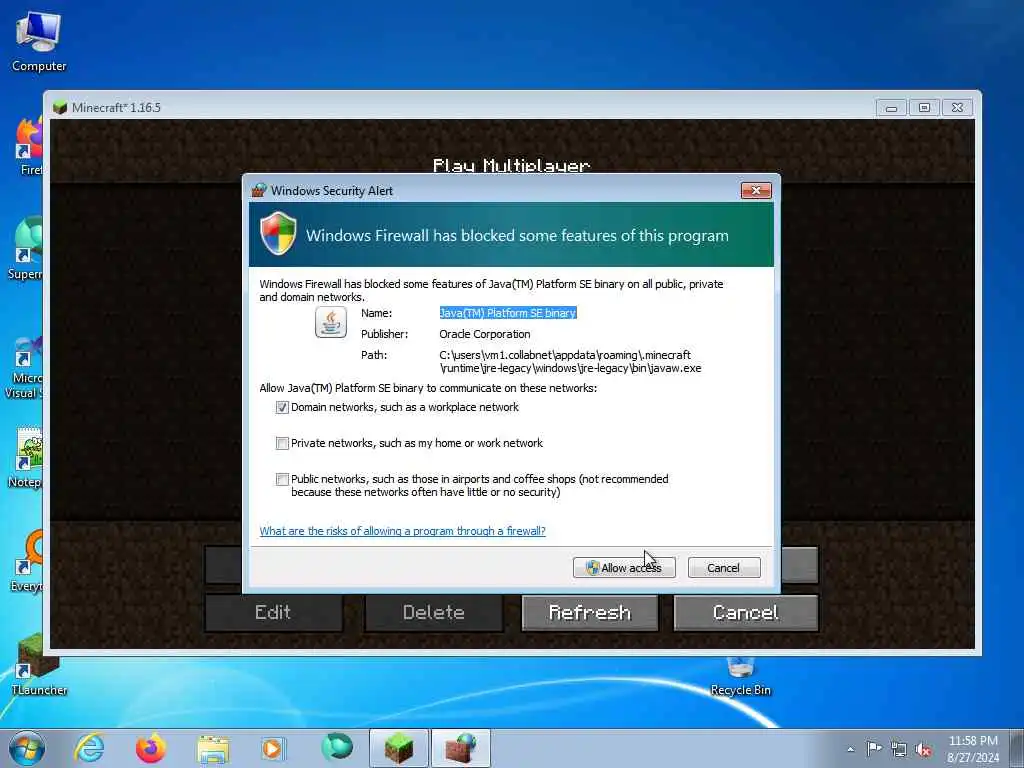Open the firewall risks help link

click(402, 531)
